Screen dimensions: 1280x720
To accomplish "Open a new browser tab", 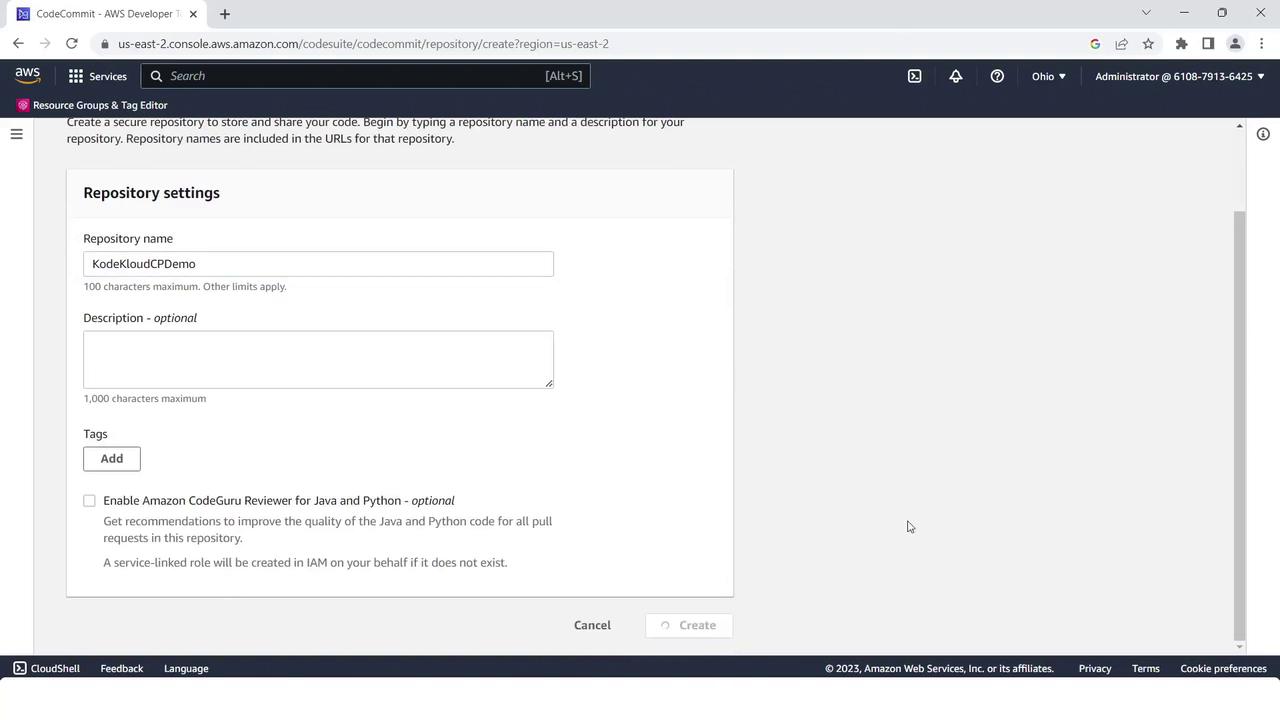I will [x=225, y=14].
